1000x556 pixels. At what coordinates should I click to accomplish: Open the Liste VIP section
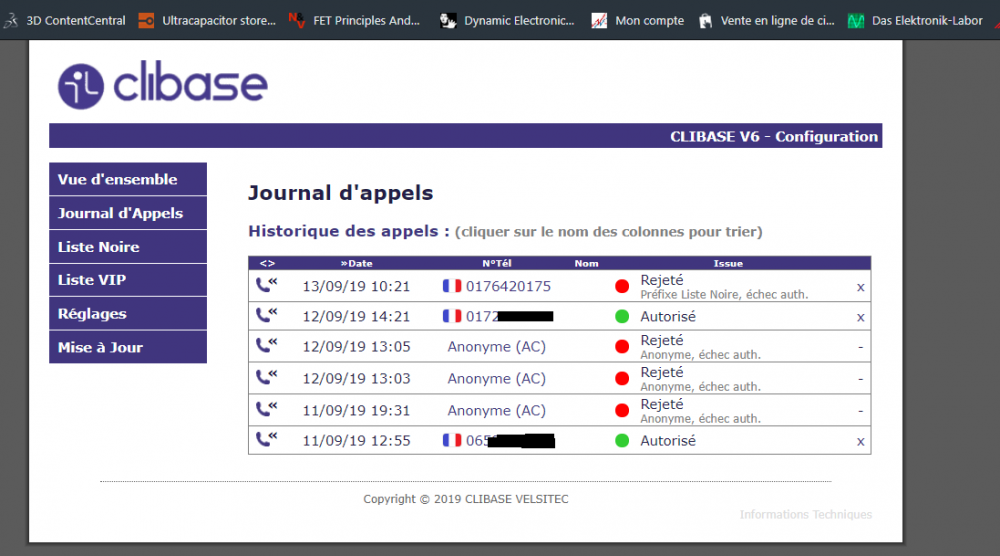[x=128, y=280]
